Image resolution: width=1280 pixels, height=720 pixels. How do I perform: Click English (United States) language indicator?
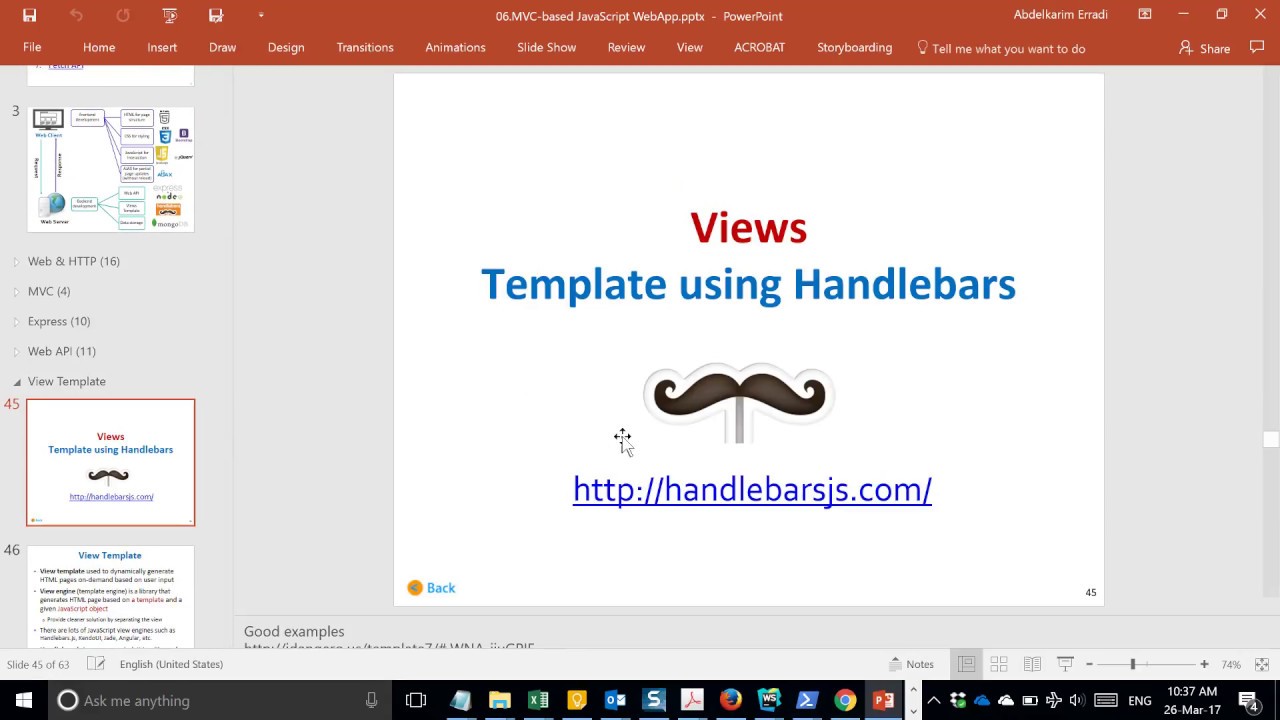point(171,664)
